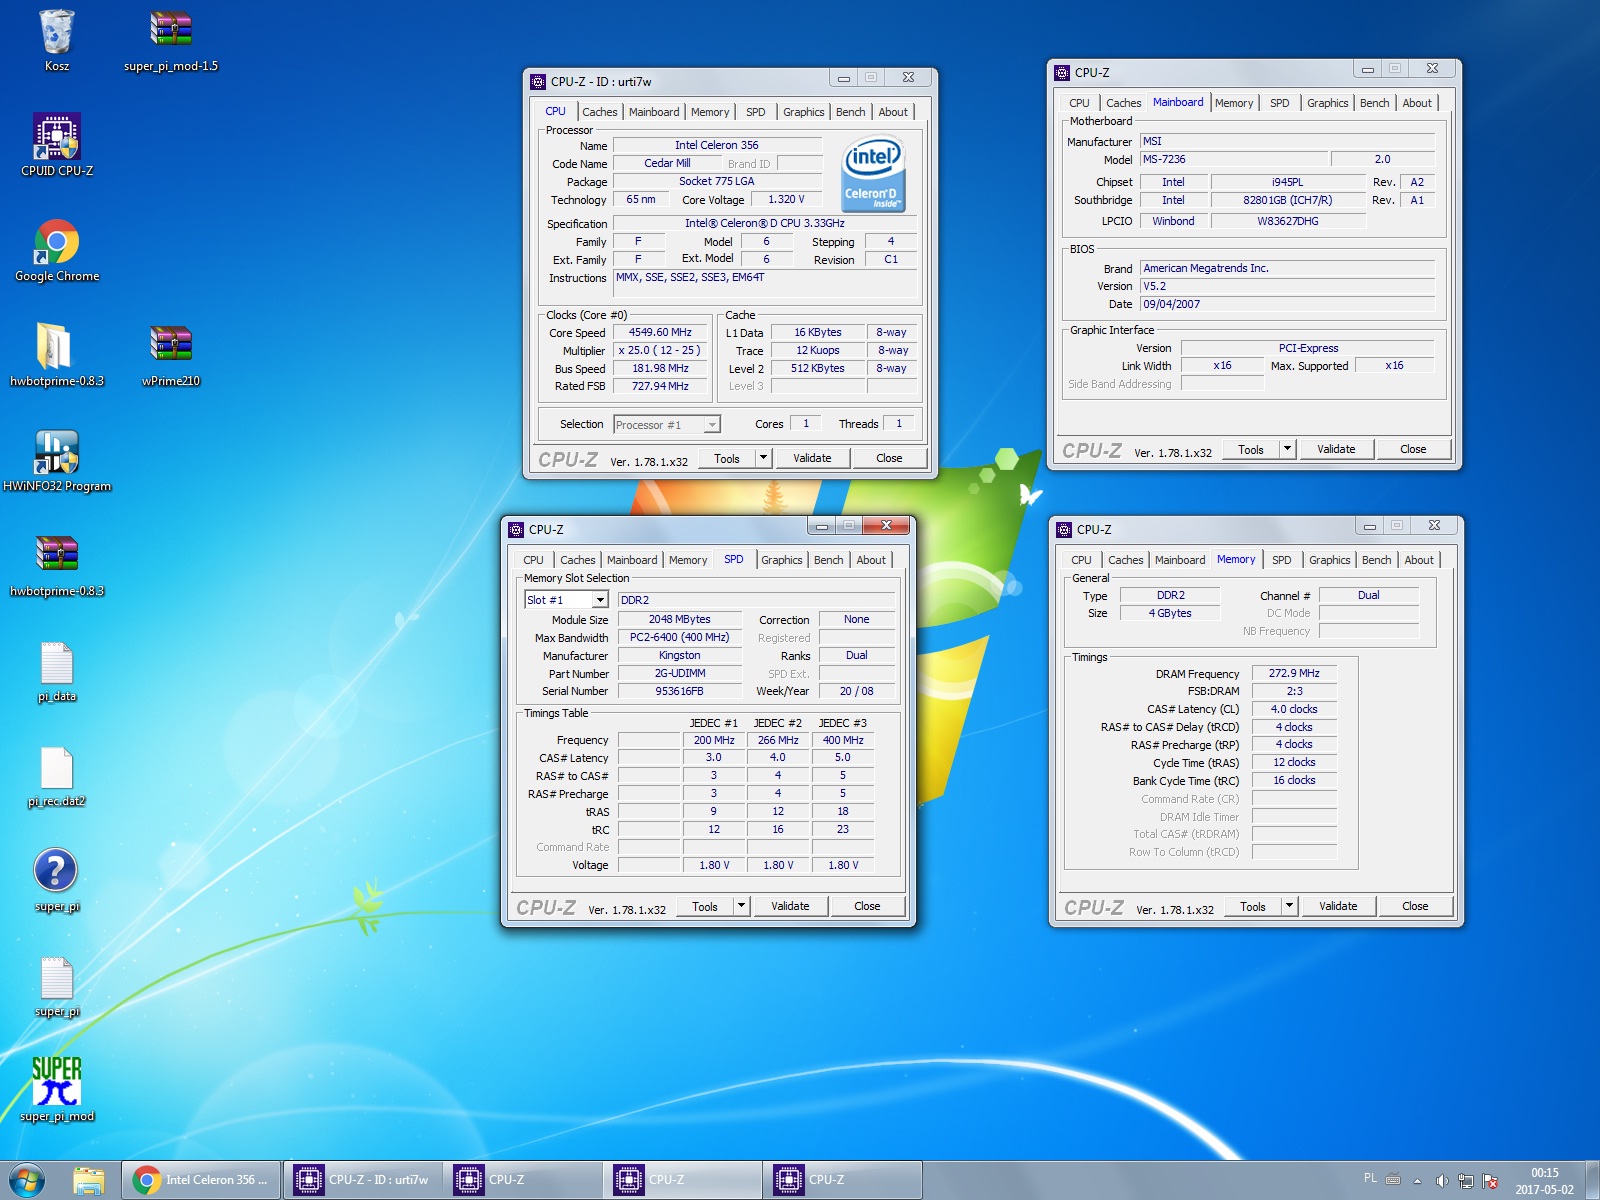Expand Tools arrow in SPD window
Viewport: 1600px width, 1200px height.
pos(741,906)
